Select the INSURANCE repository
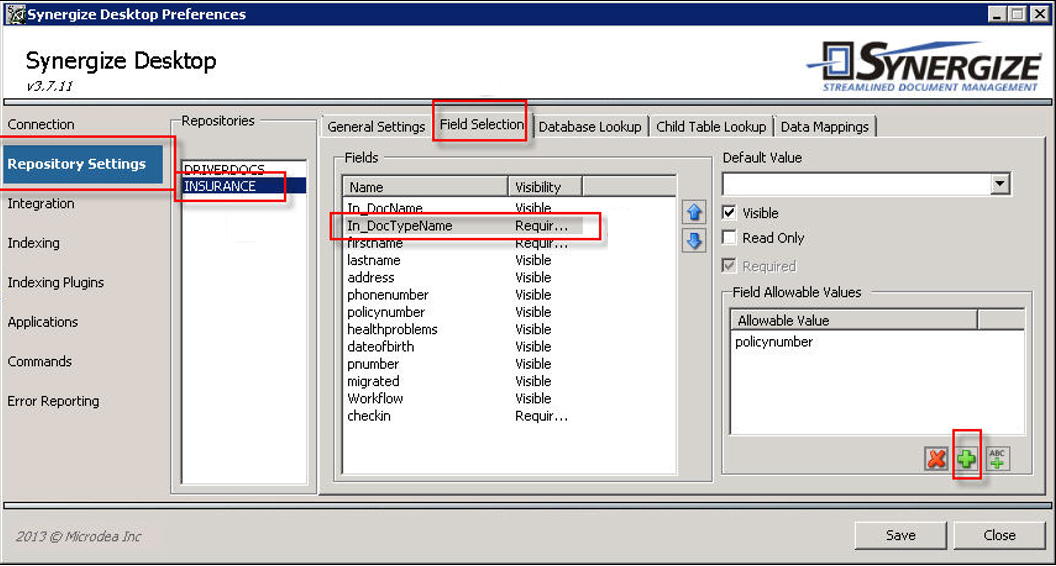 coord(244,186)
